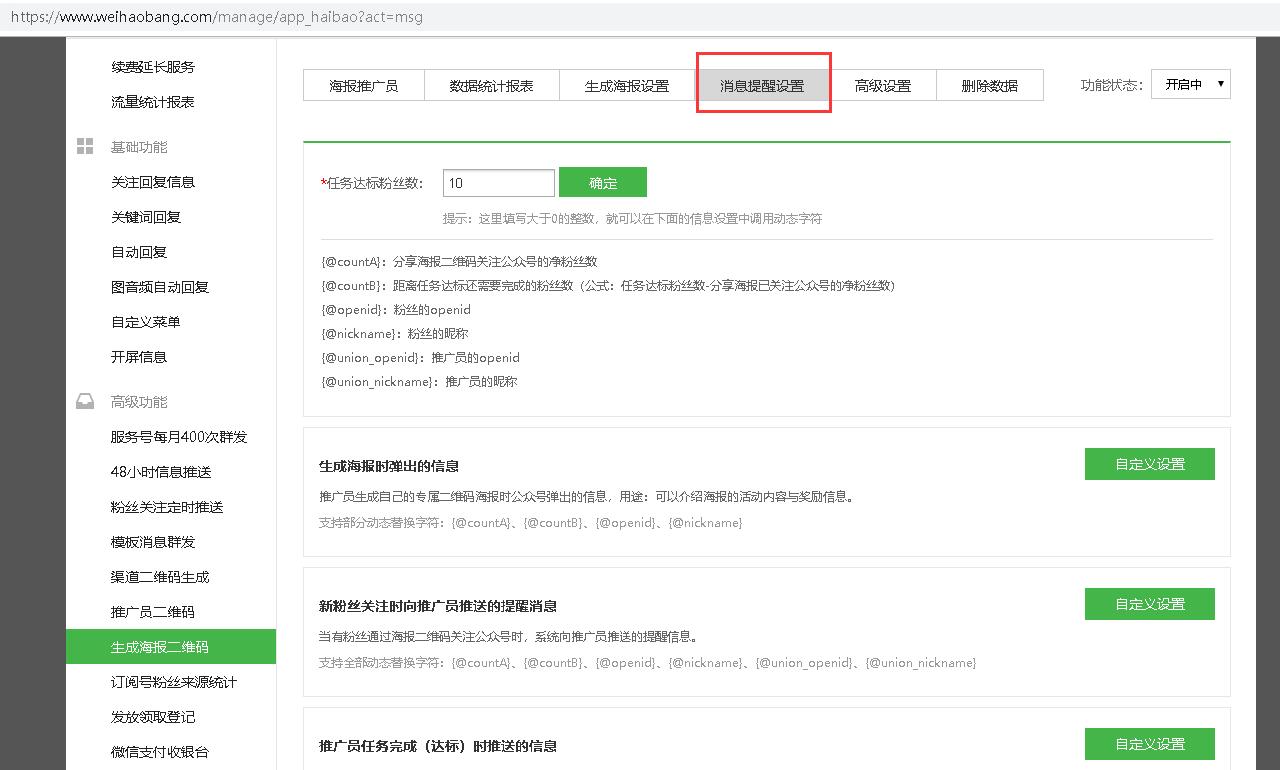Click the {@countA} variable description line
The width and height of the screenshot is (1280, 770).
point(459,262)
